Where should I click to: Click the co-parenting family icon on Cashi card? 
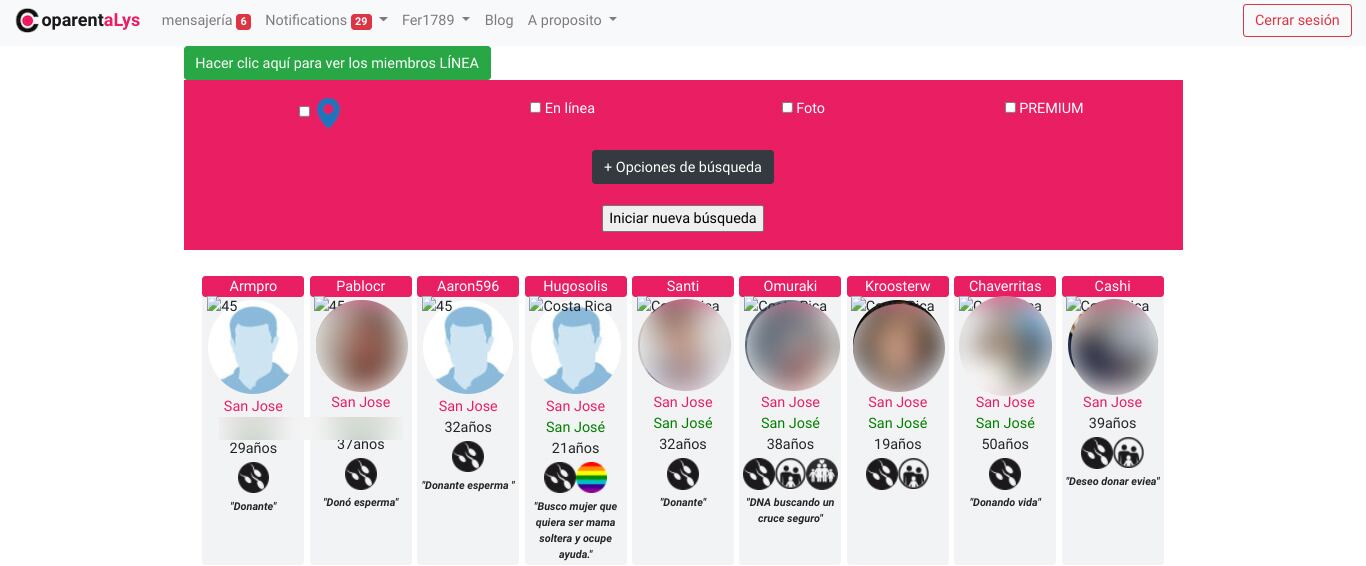(1128, 453)
